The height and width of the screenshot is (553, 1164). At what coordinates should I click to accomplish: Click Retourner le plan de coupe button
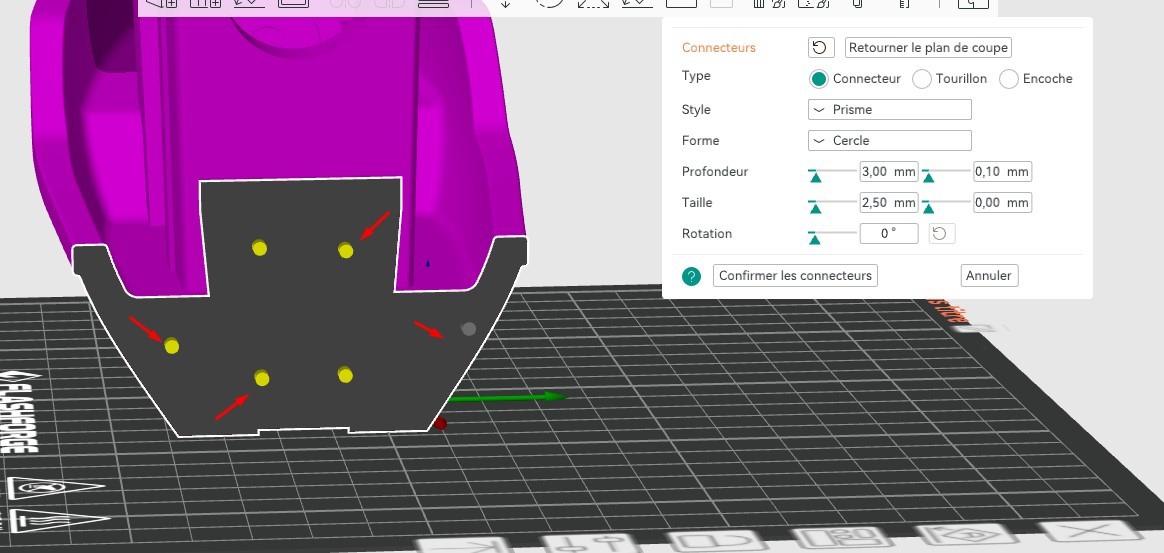928,48
